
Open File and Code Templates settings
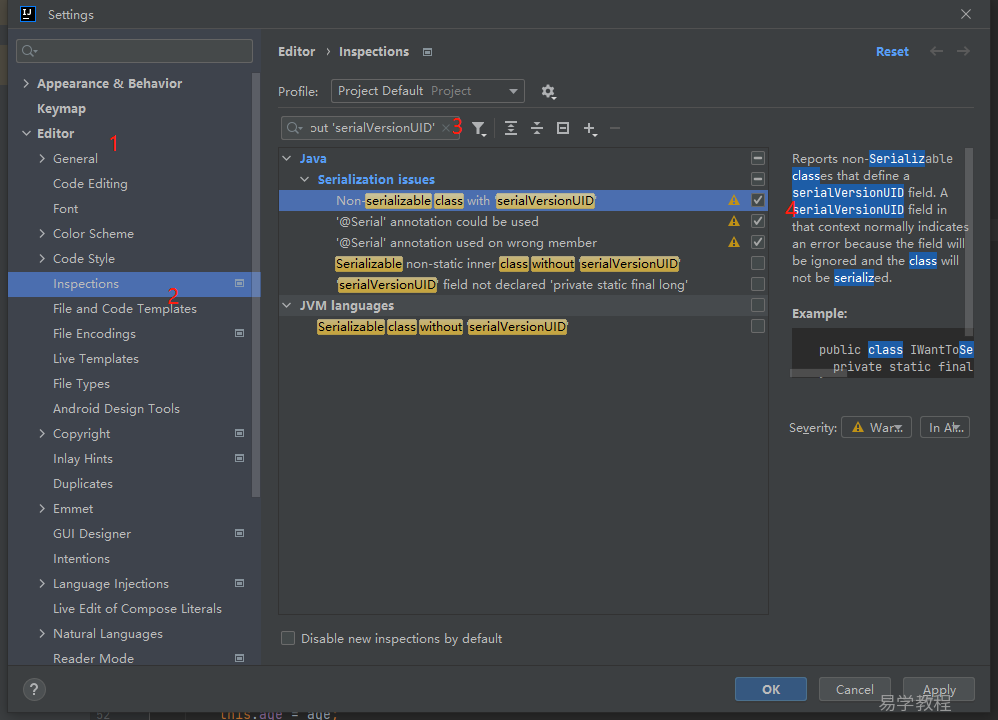click(125, 309)
